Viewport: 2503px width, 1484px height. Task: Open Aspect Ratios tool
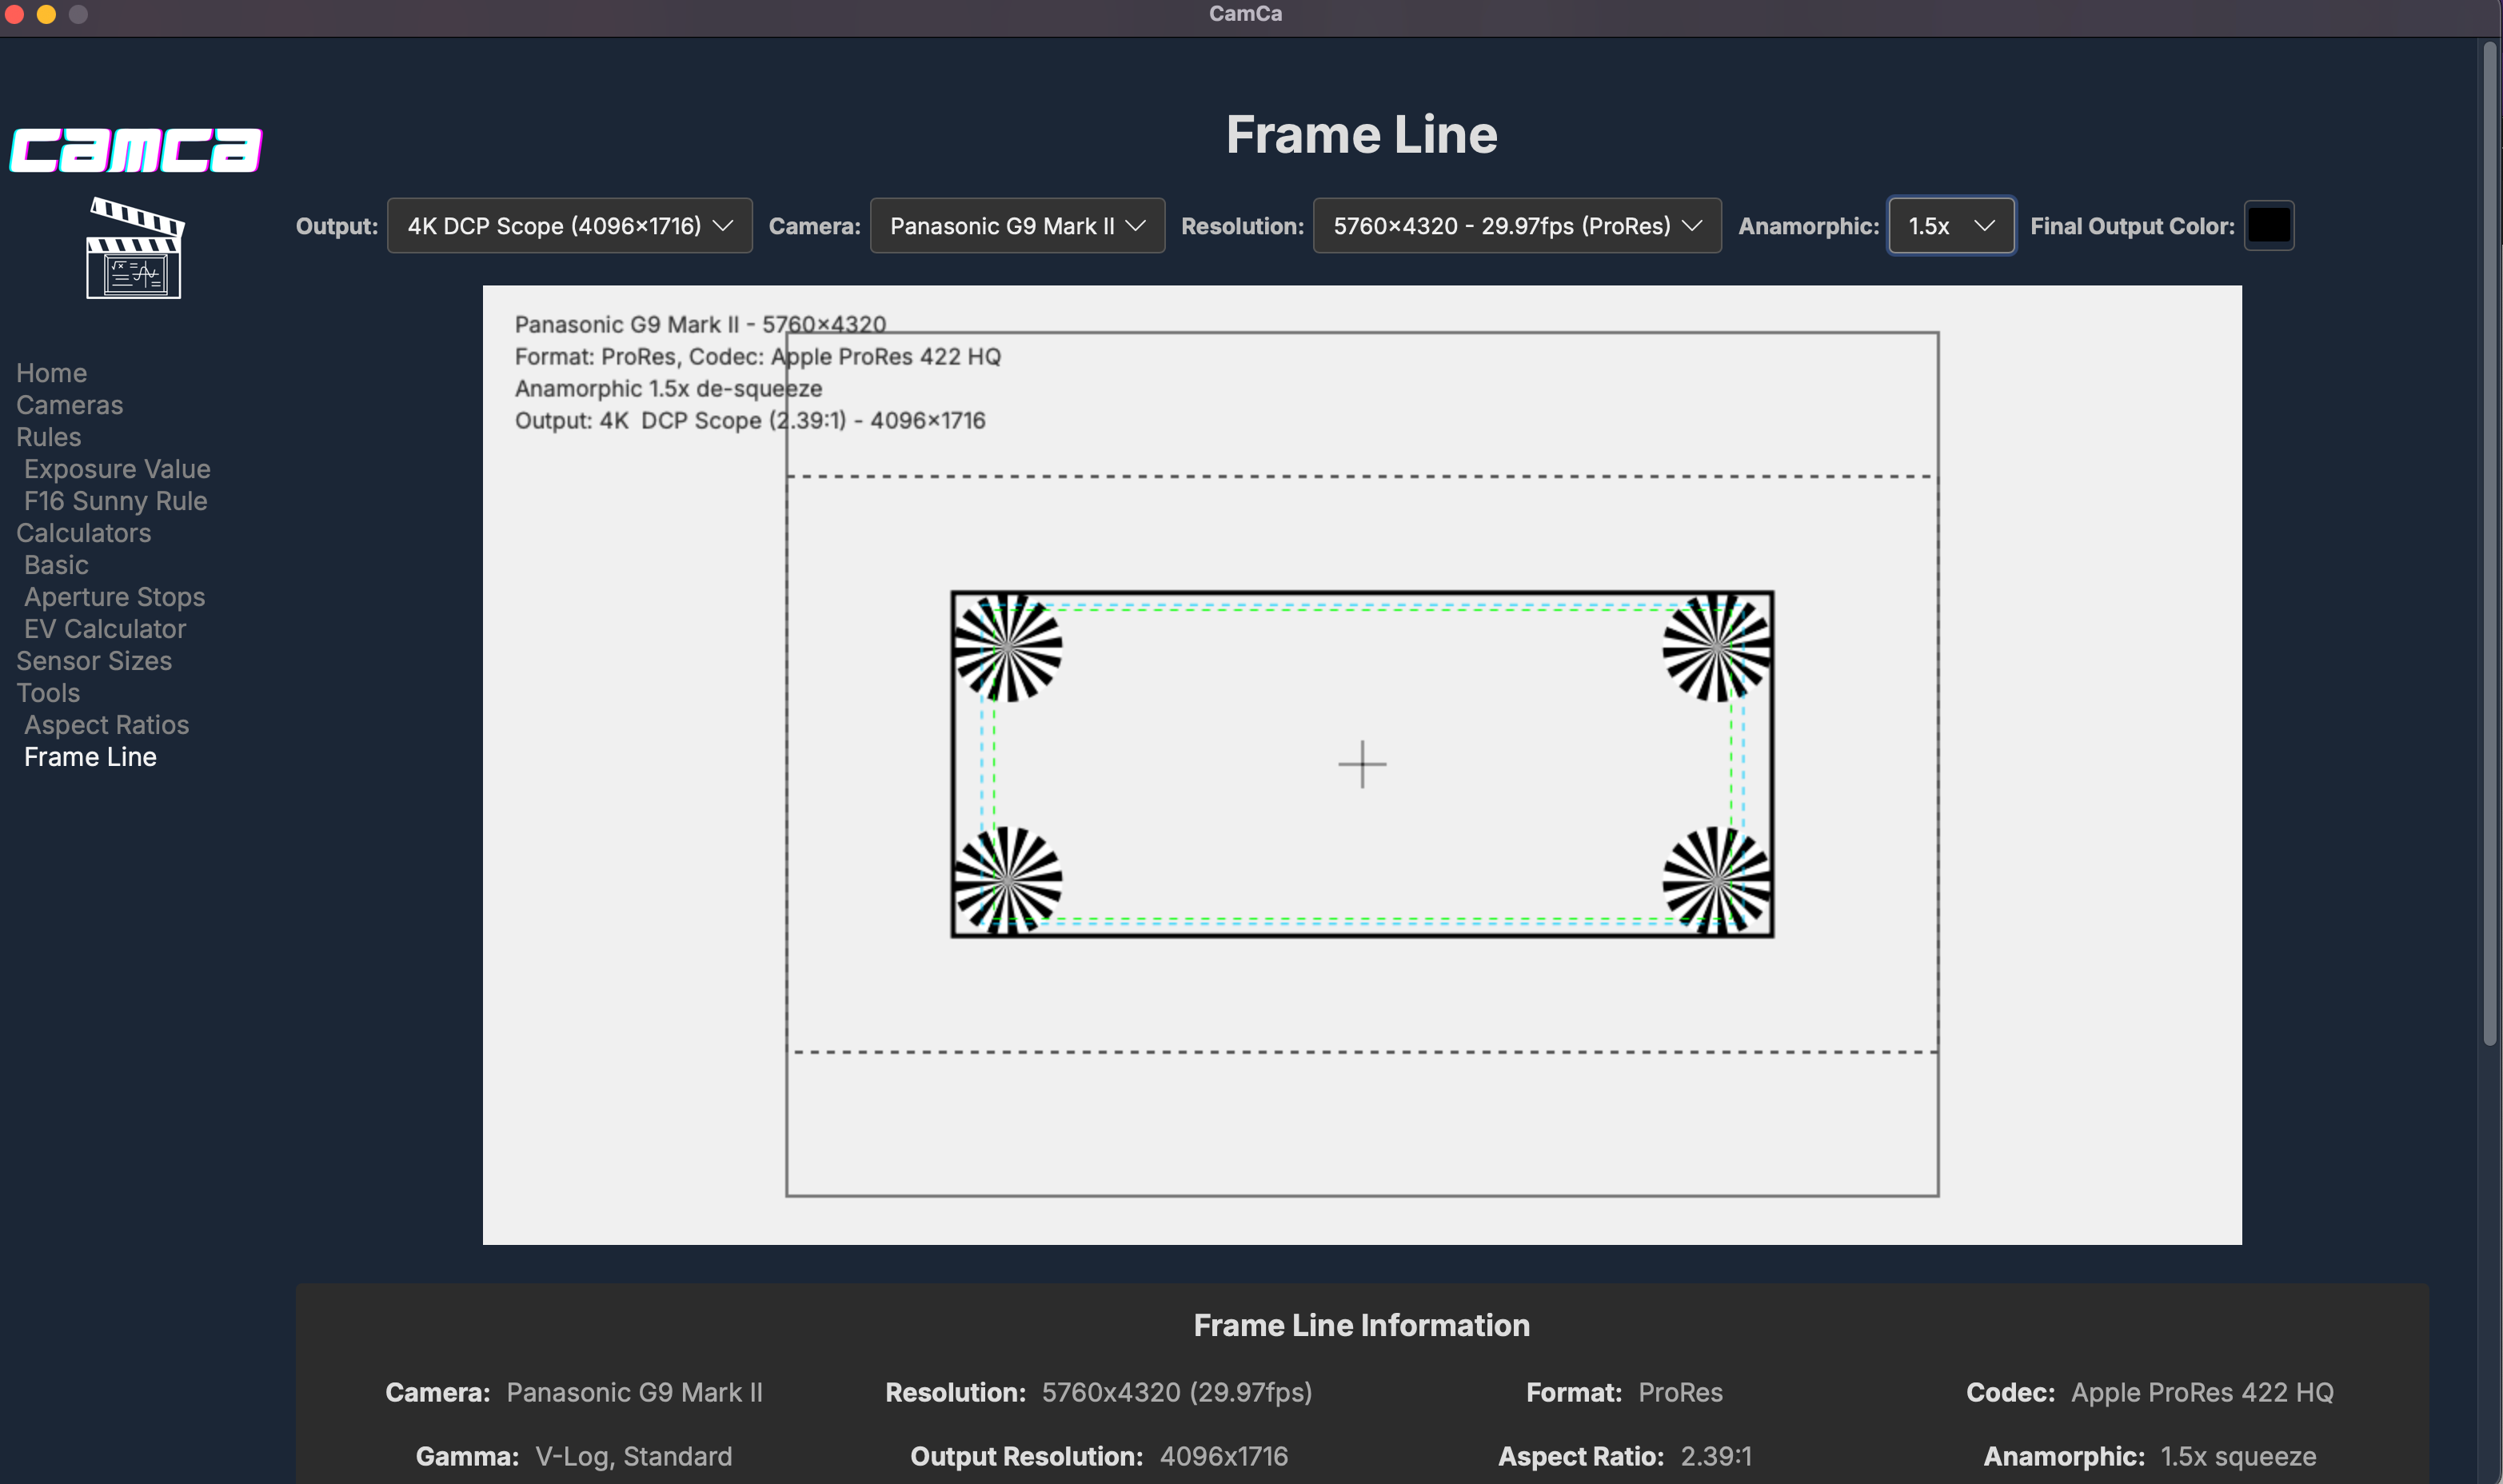tap(107, 725)
